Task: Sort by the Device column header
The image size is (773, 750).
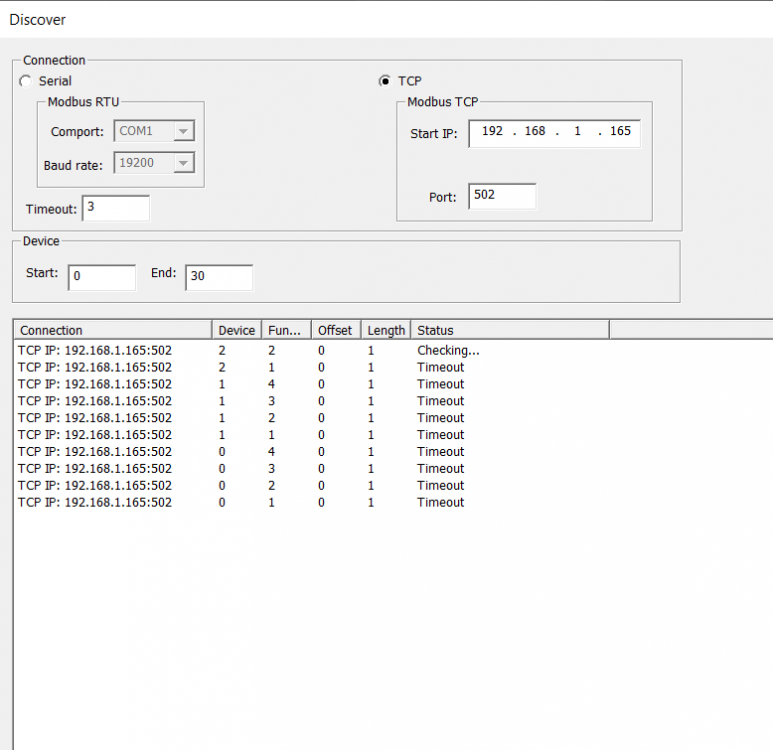Action: click(x=237, y=330)
